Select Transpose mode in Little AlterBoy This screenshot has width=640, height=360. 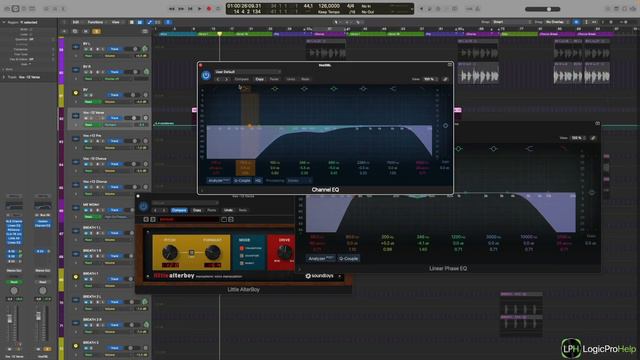[251, 248]
